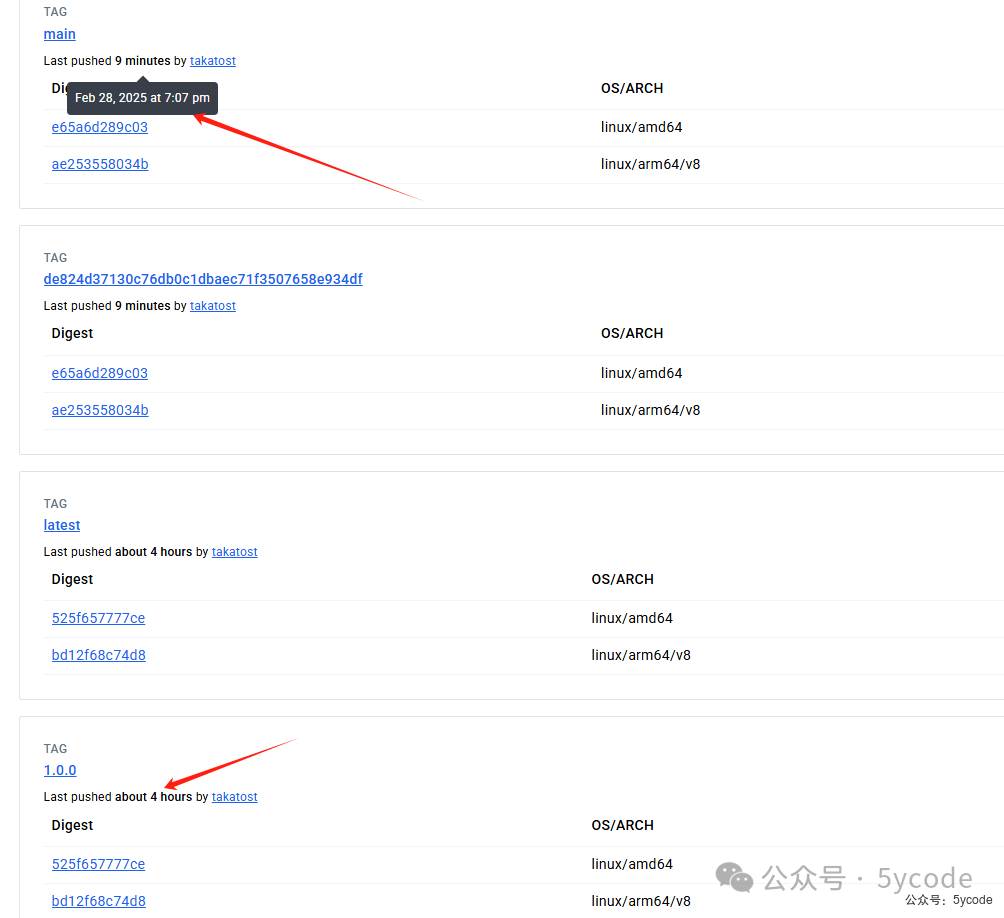Click OS/ARCH header in main tag table
The width and height of the screenshot is (1004, 918).
(632, 88)
